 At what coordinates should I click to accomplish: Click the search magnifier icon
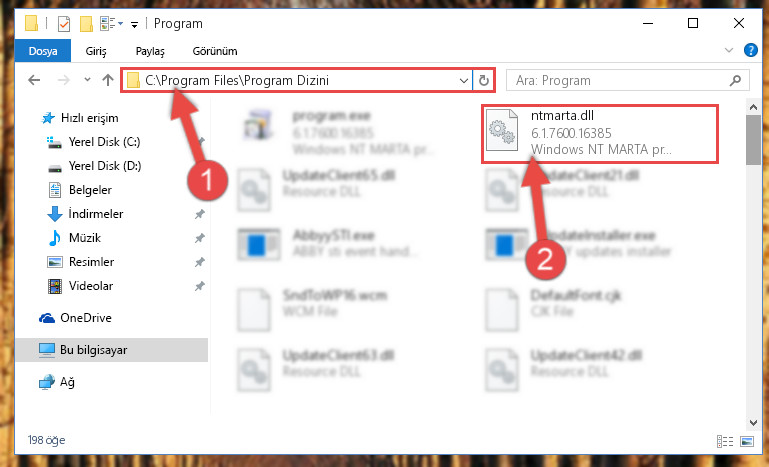(735, 80)
